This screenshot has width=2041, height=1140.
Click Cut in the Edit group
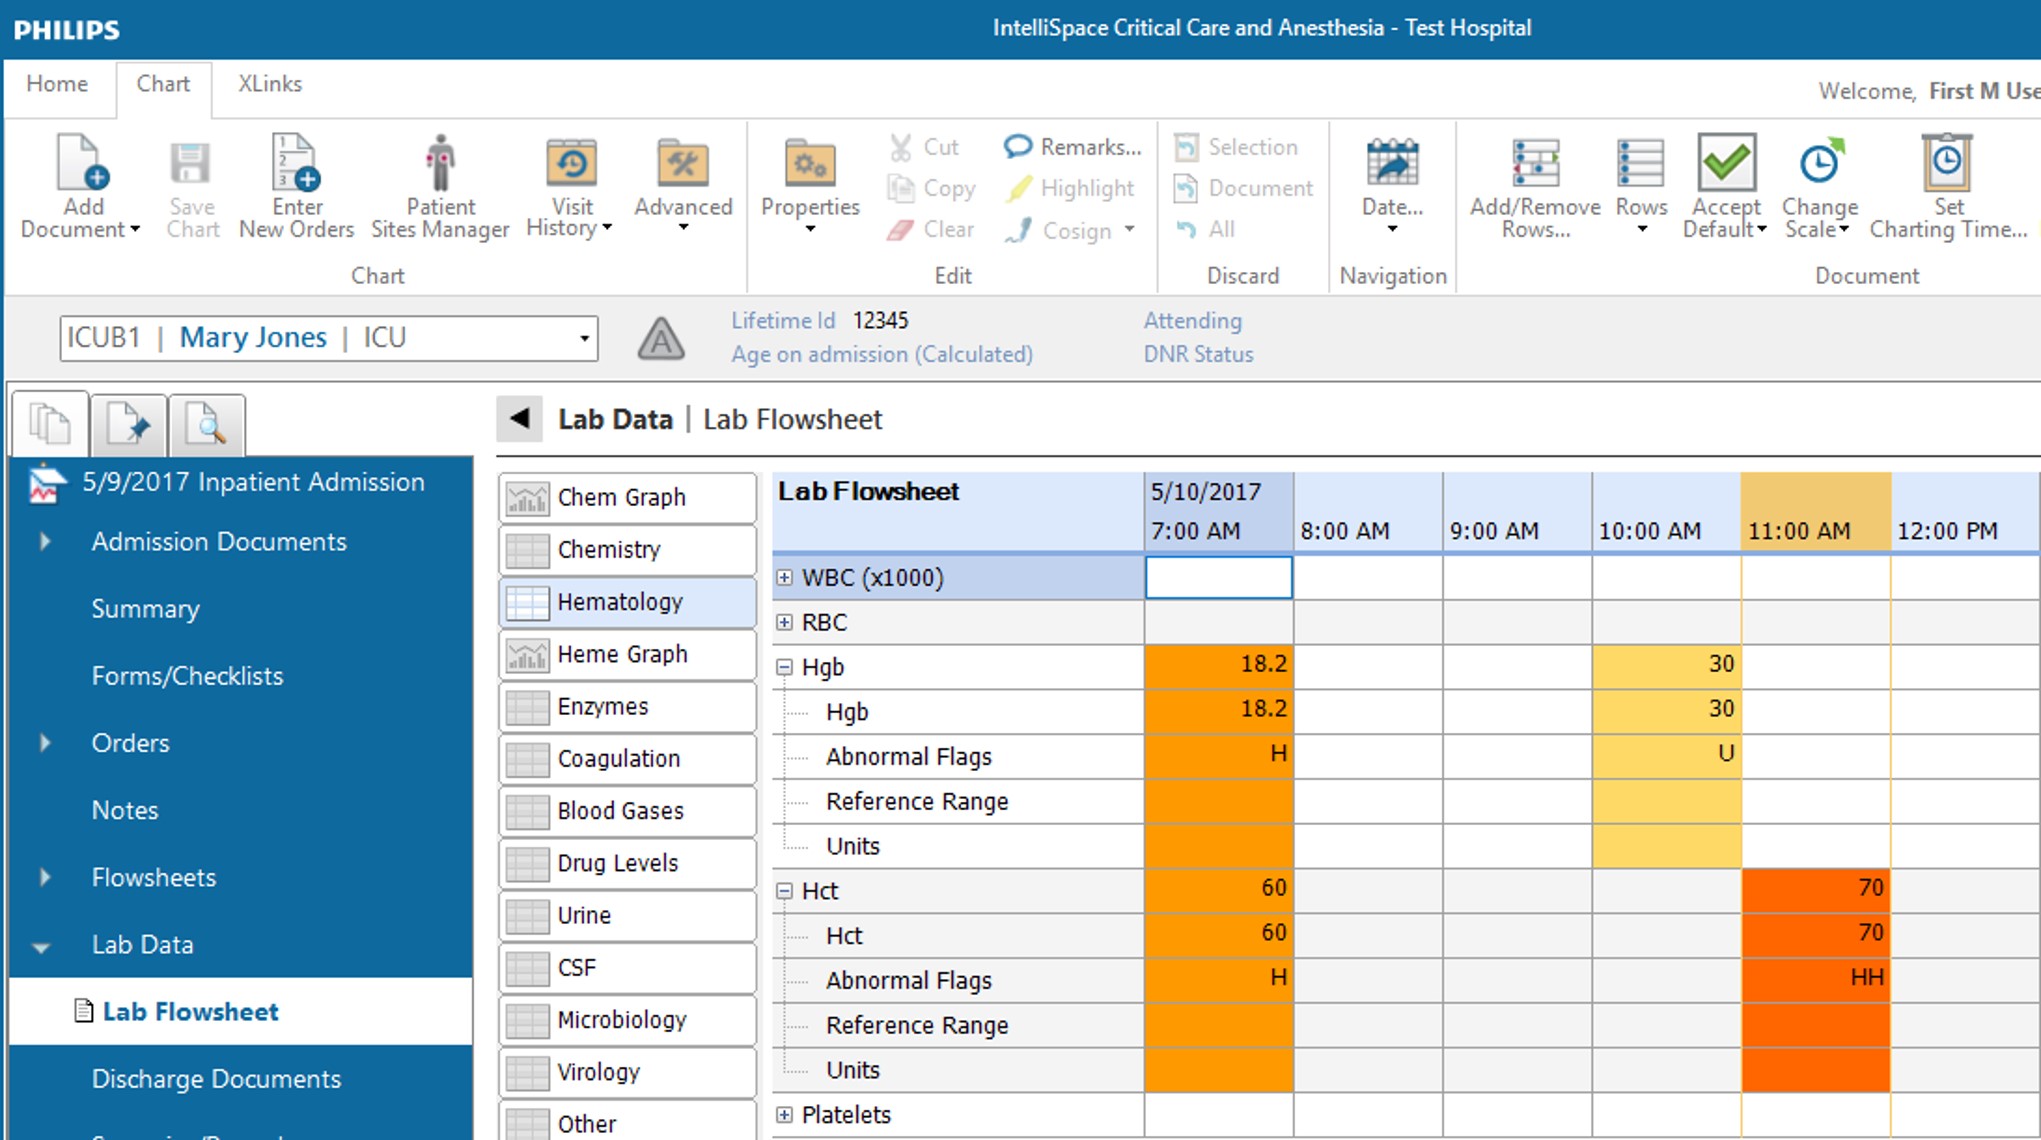click(x=924, y=147)
